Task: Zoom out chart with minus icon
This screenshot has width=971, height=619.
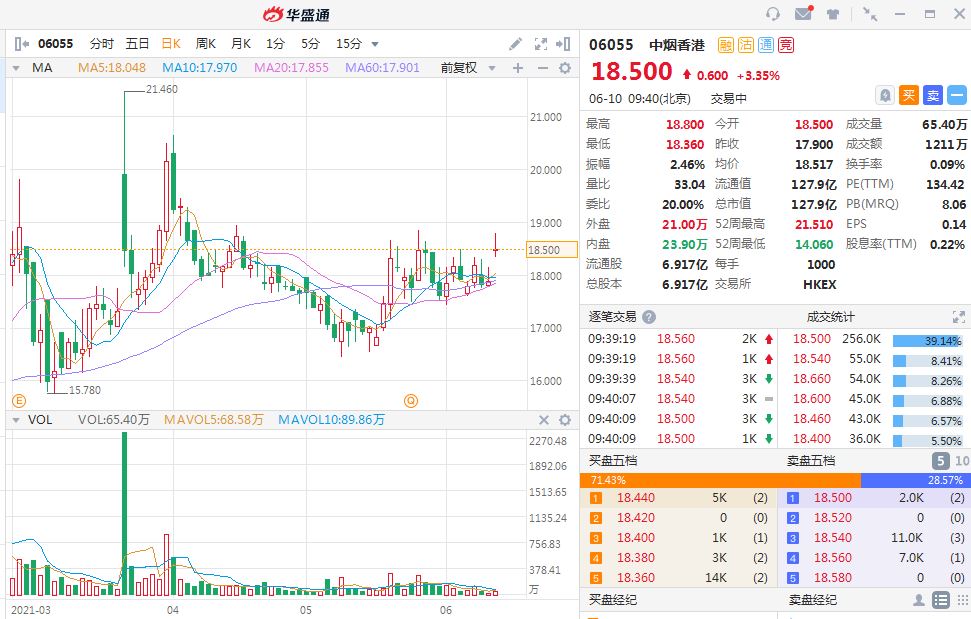Action: [542, 67]
